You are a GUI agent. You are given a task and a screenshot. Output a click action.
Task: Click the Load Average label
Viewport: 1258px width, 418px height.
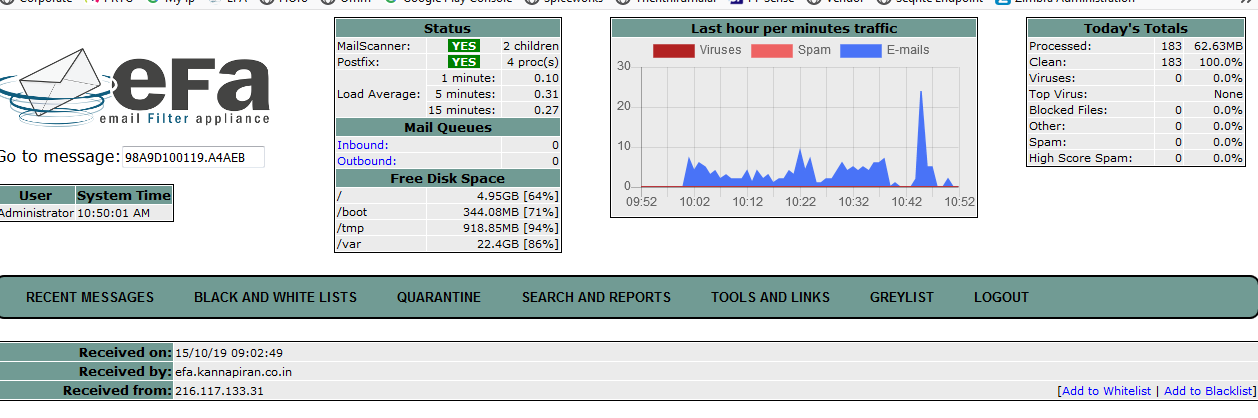point(379,94)
